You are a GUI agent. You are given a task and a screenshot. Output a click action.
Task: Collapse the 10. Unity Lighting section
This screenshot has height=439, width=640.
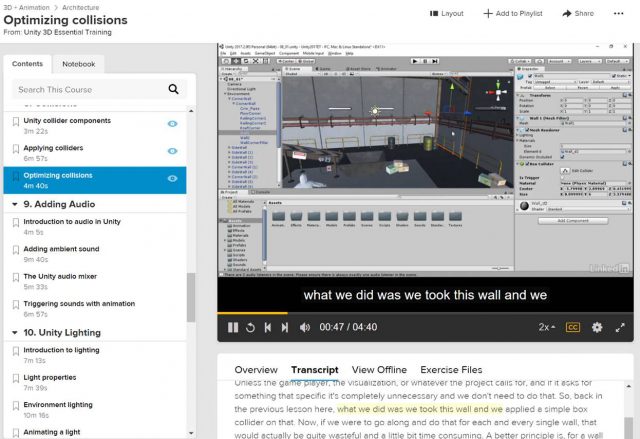15,333
